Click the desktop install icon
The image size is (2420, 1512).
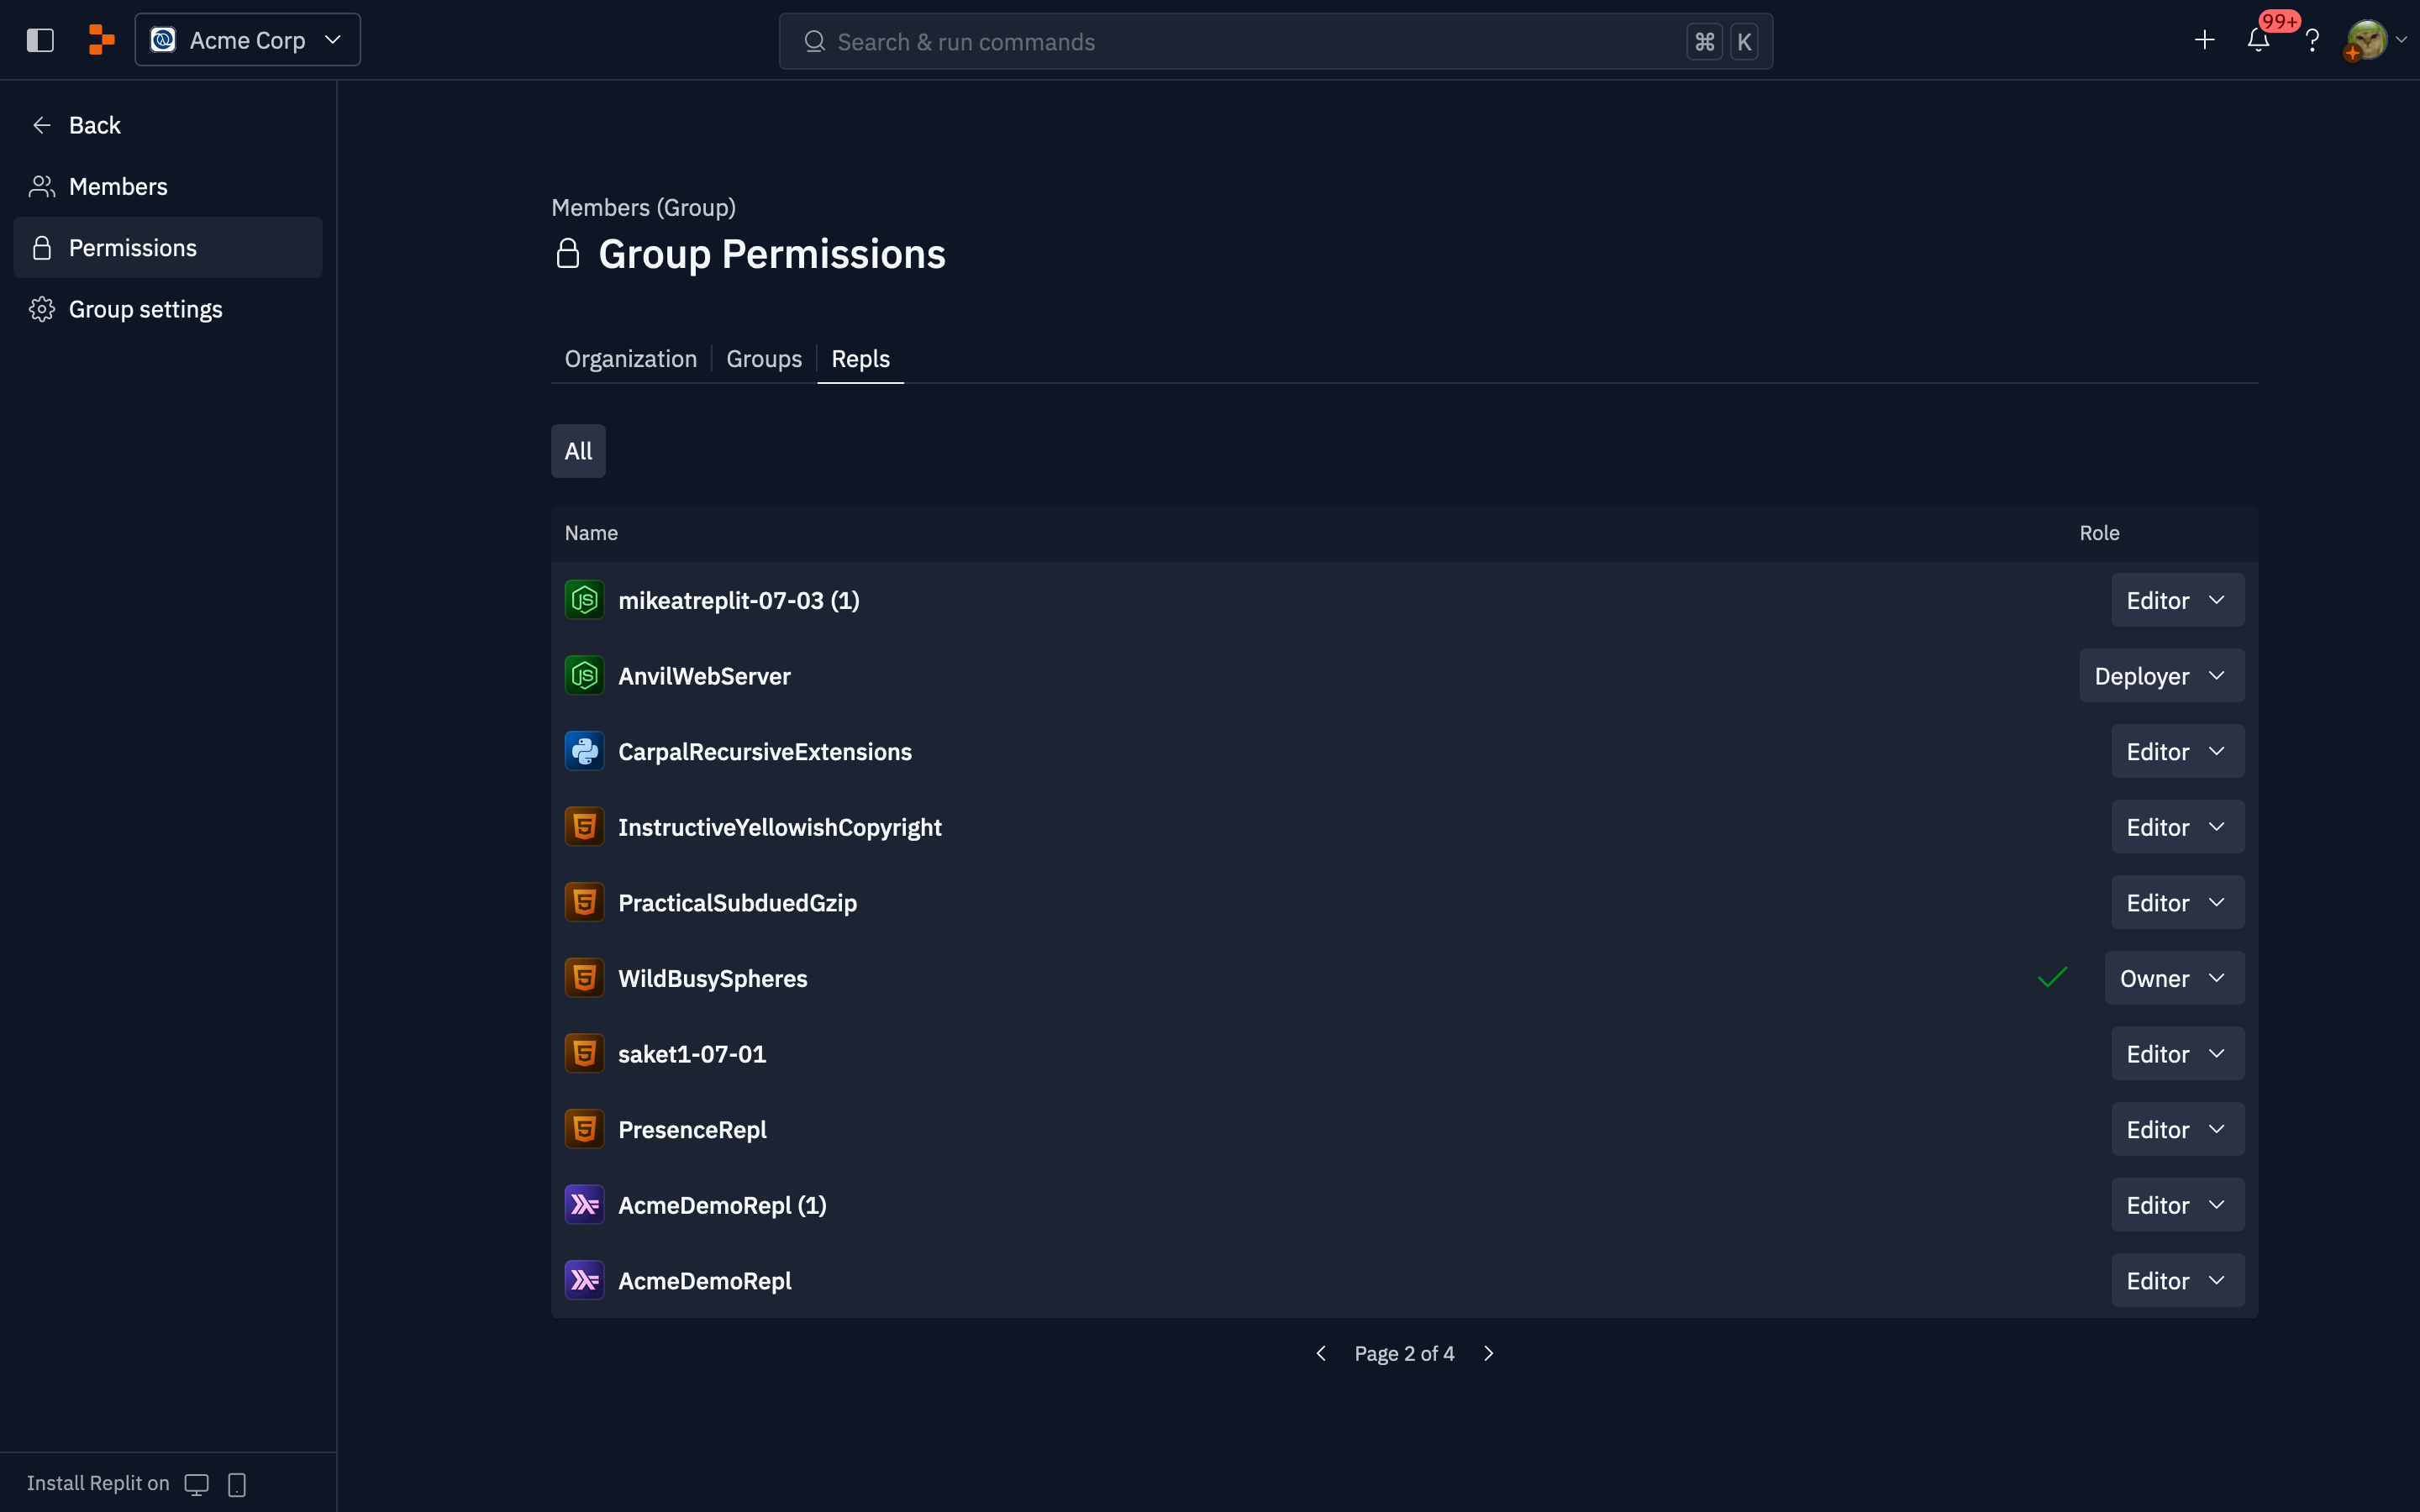point(197,1484)
